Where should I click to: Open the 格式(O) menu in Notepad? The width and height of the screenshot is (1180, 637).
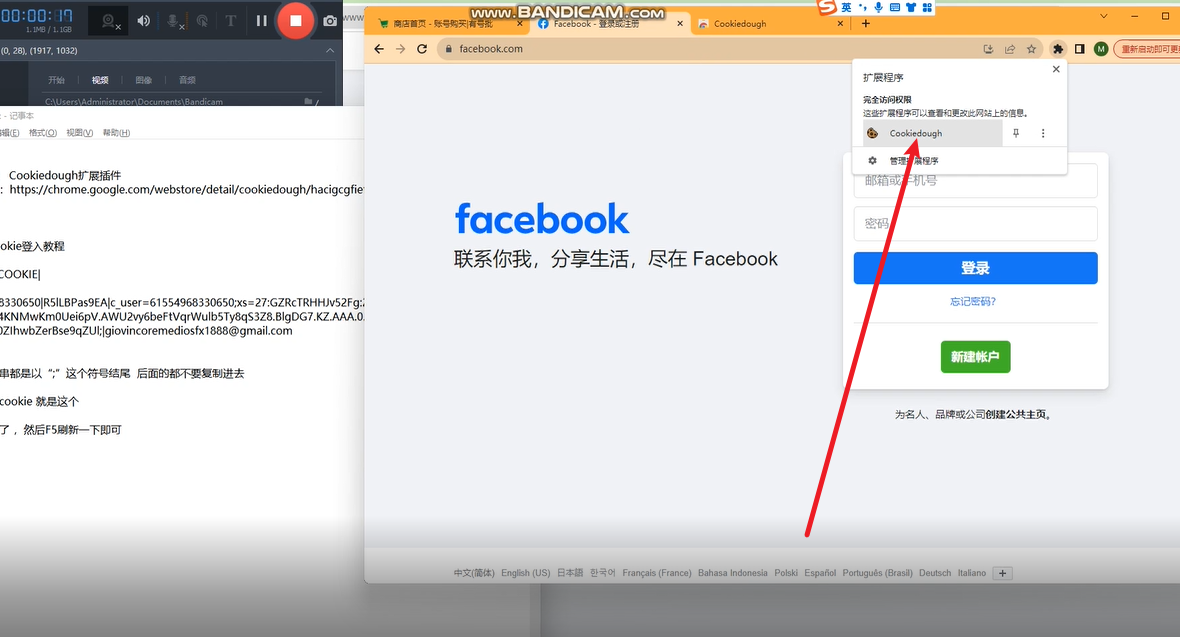click(x=43, y=133)
